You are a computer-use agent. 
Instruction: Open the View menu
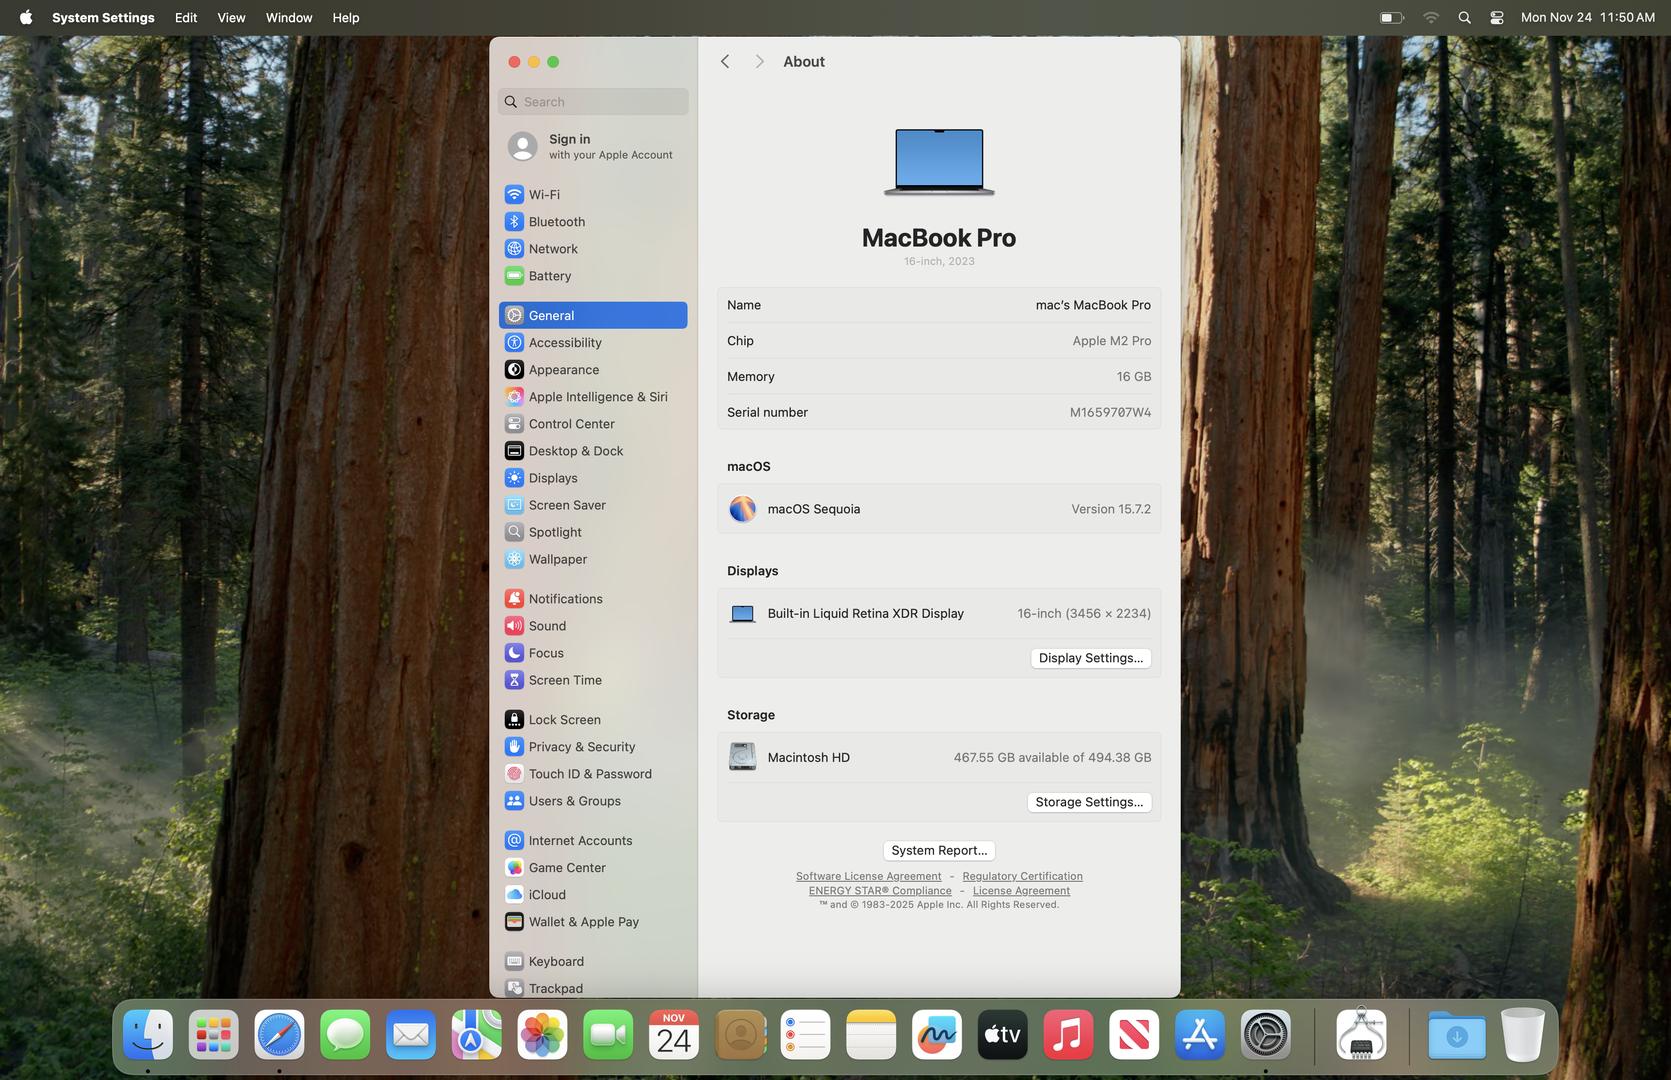pyautogui.click(x=231, y=17)
